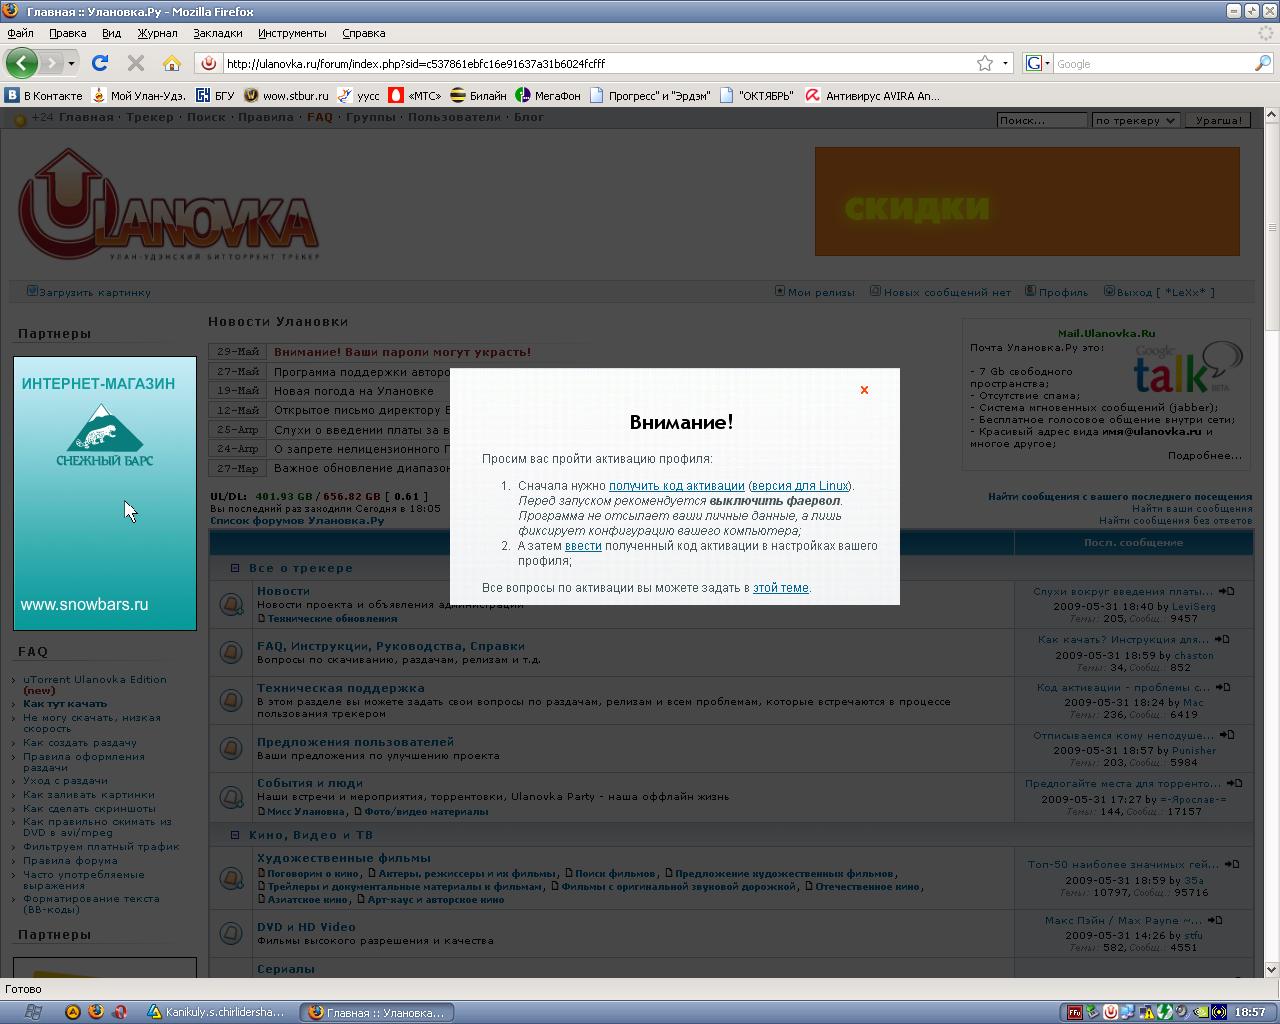Open latest post icon after 'Слухи вокруг введения платы...'

pyautogui.click(x=1226, y=591)
